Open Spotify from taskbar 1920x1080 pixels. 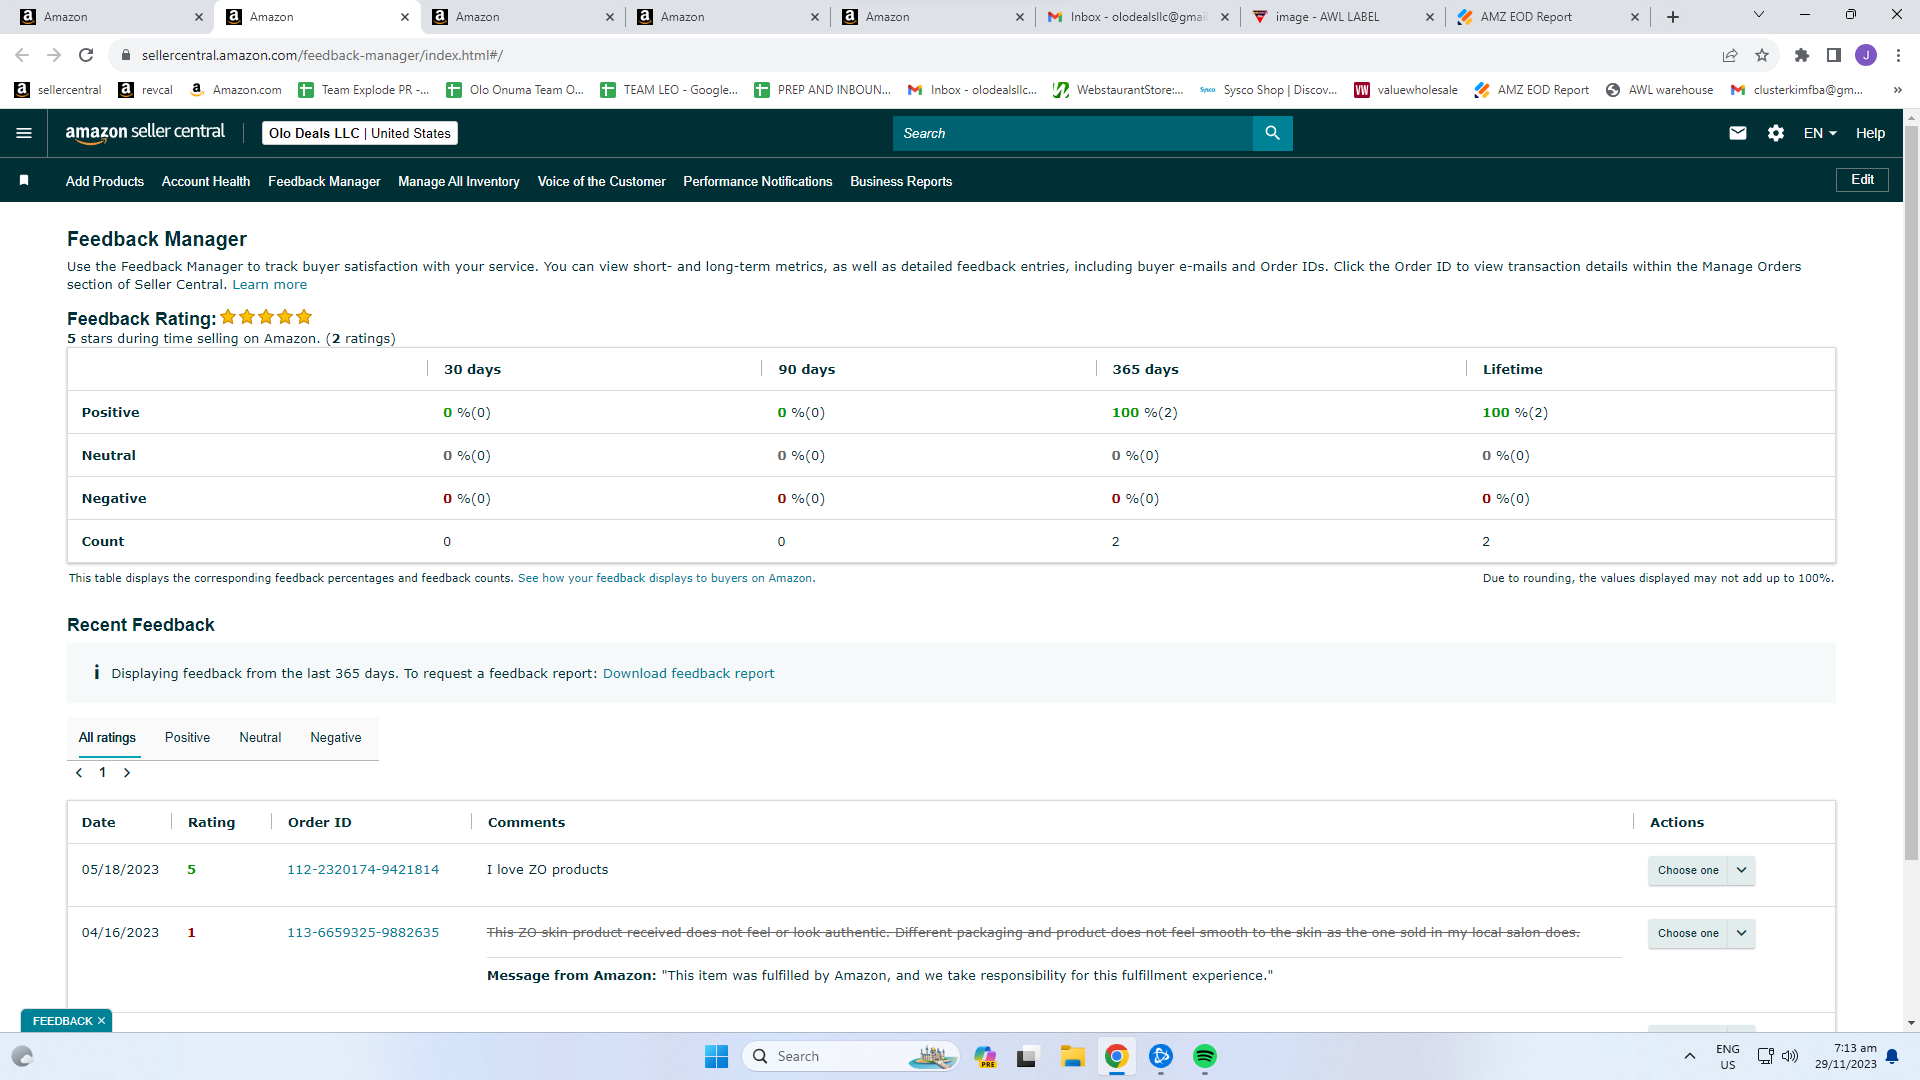[1205, 1056]
